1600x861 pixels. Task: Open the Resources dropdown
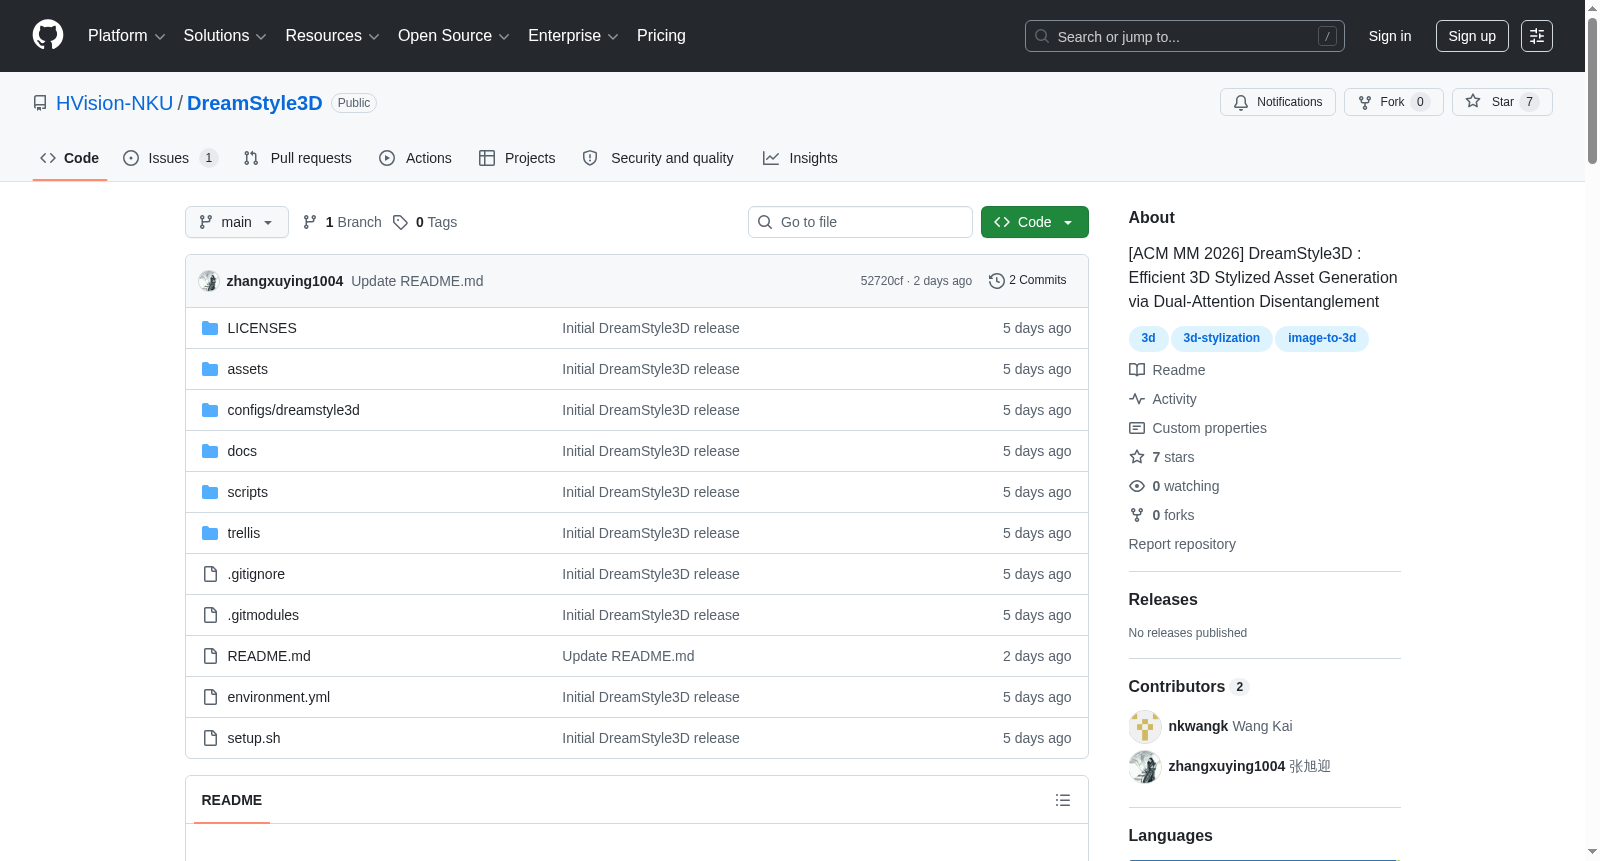[332, 36]
